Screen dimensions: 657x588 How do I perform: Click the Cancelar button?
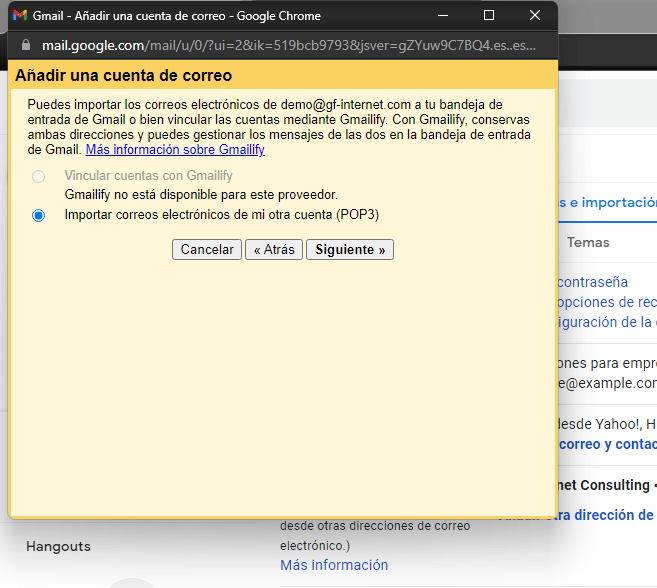(x=207, y=250)
